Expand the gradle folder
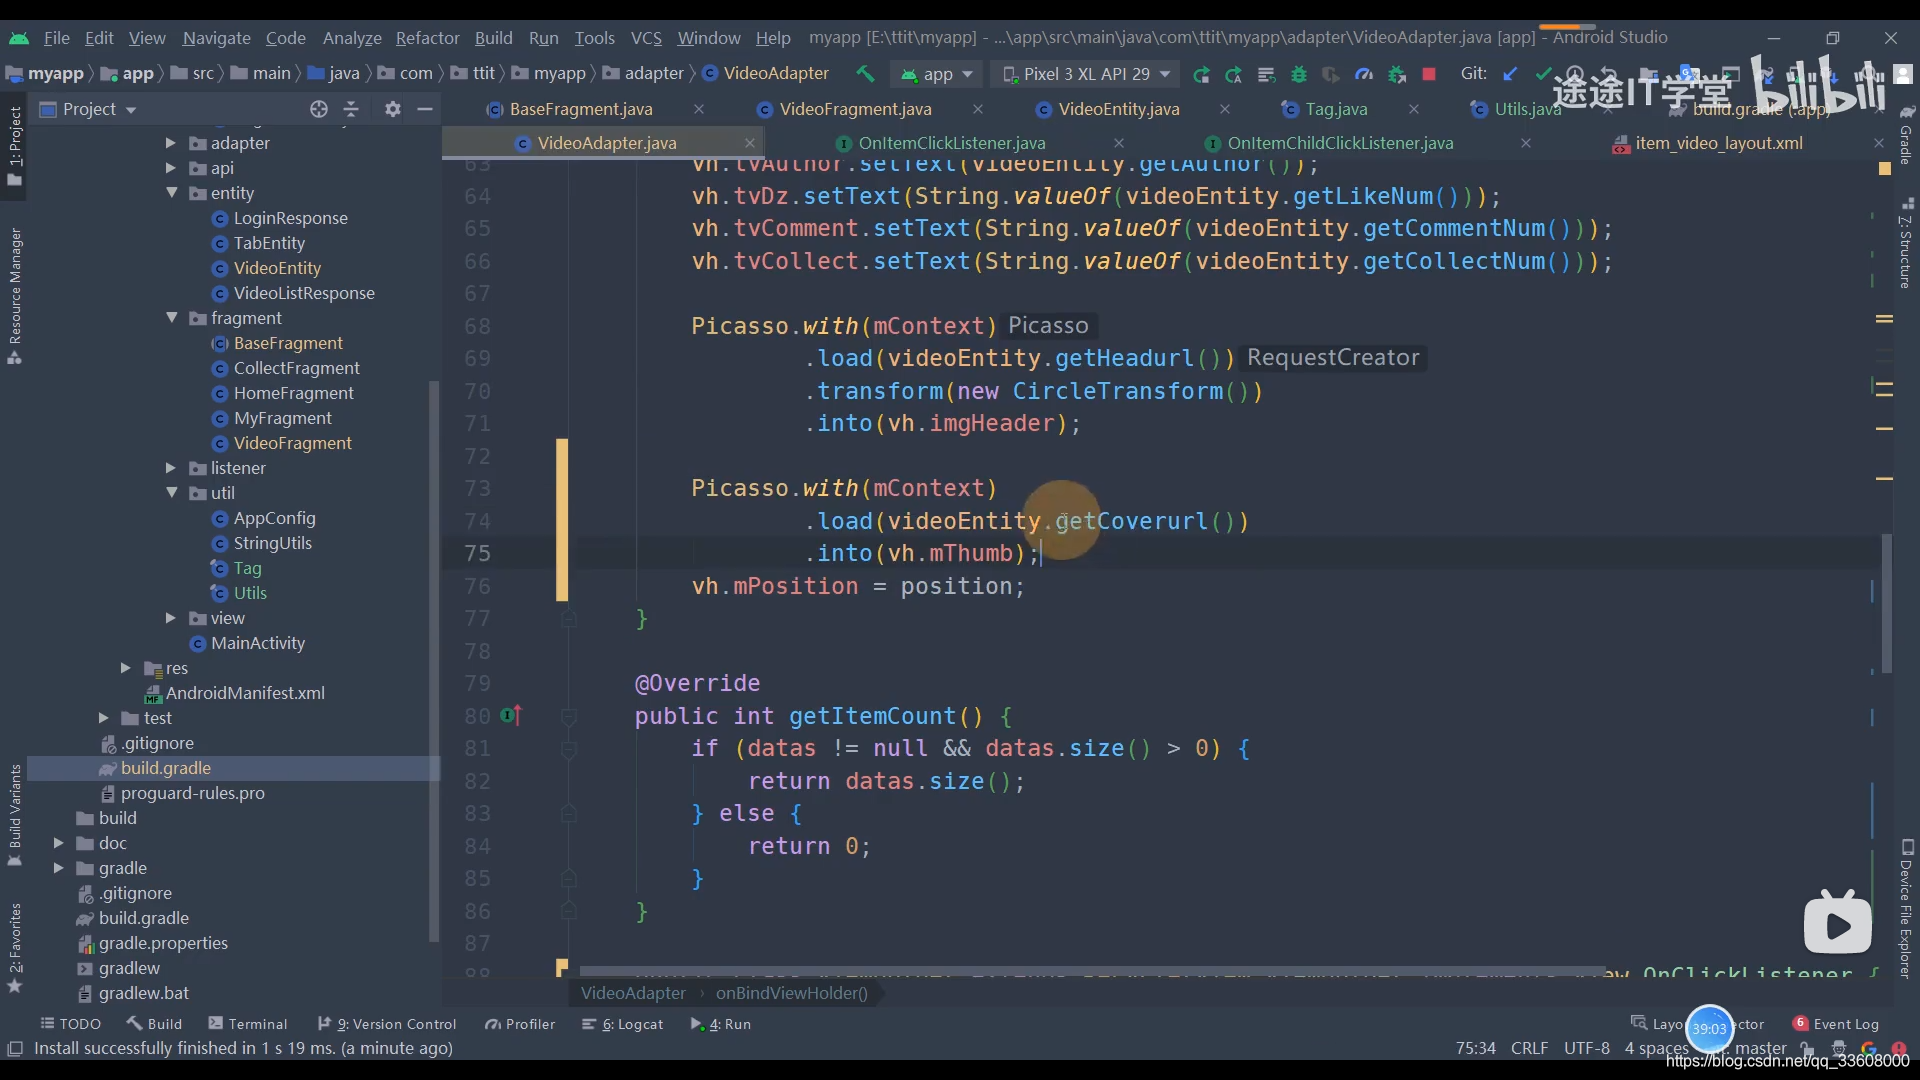 (59, 868)
